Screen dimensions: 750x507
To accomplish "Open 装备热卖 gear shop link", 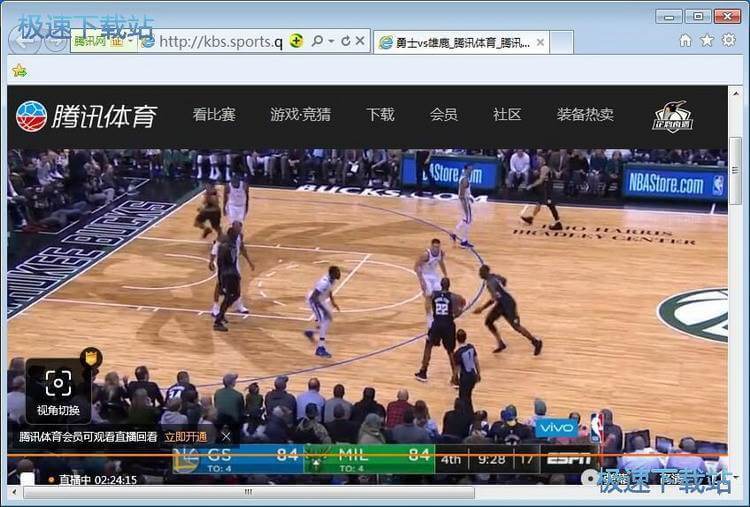I will (585, 115).
